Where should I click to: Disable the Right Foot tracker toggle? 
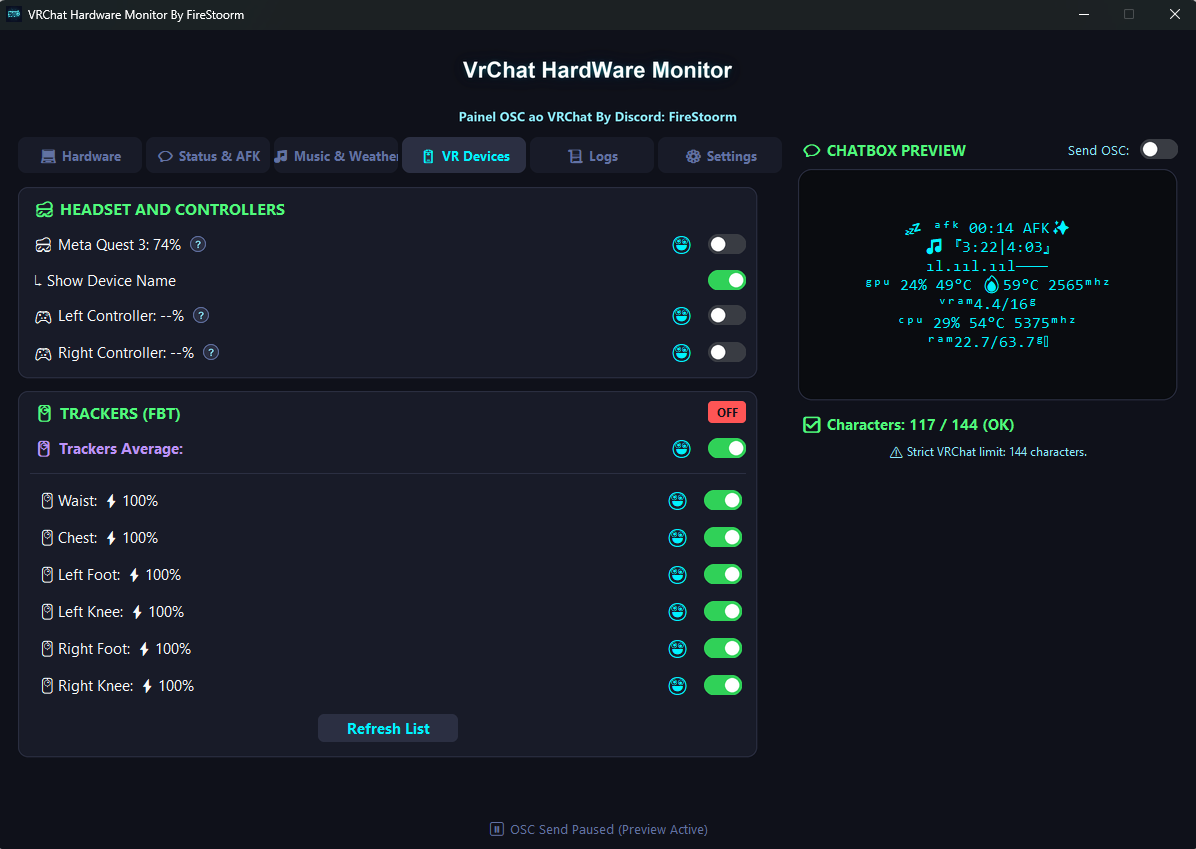(x=722, y=648)
